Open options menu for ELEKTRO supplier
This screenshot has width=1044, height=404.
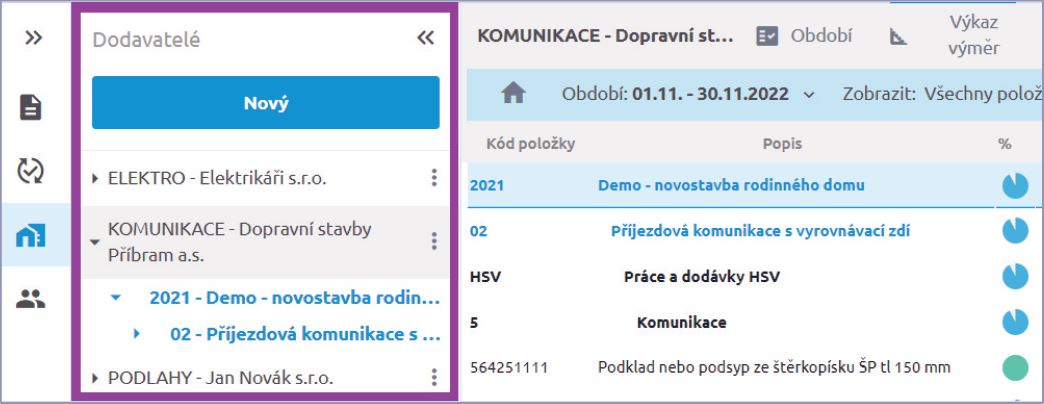coord(434,179)
